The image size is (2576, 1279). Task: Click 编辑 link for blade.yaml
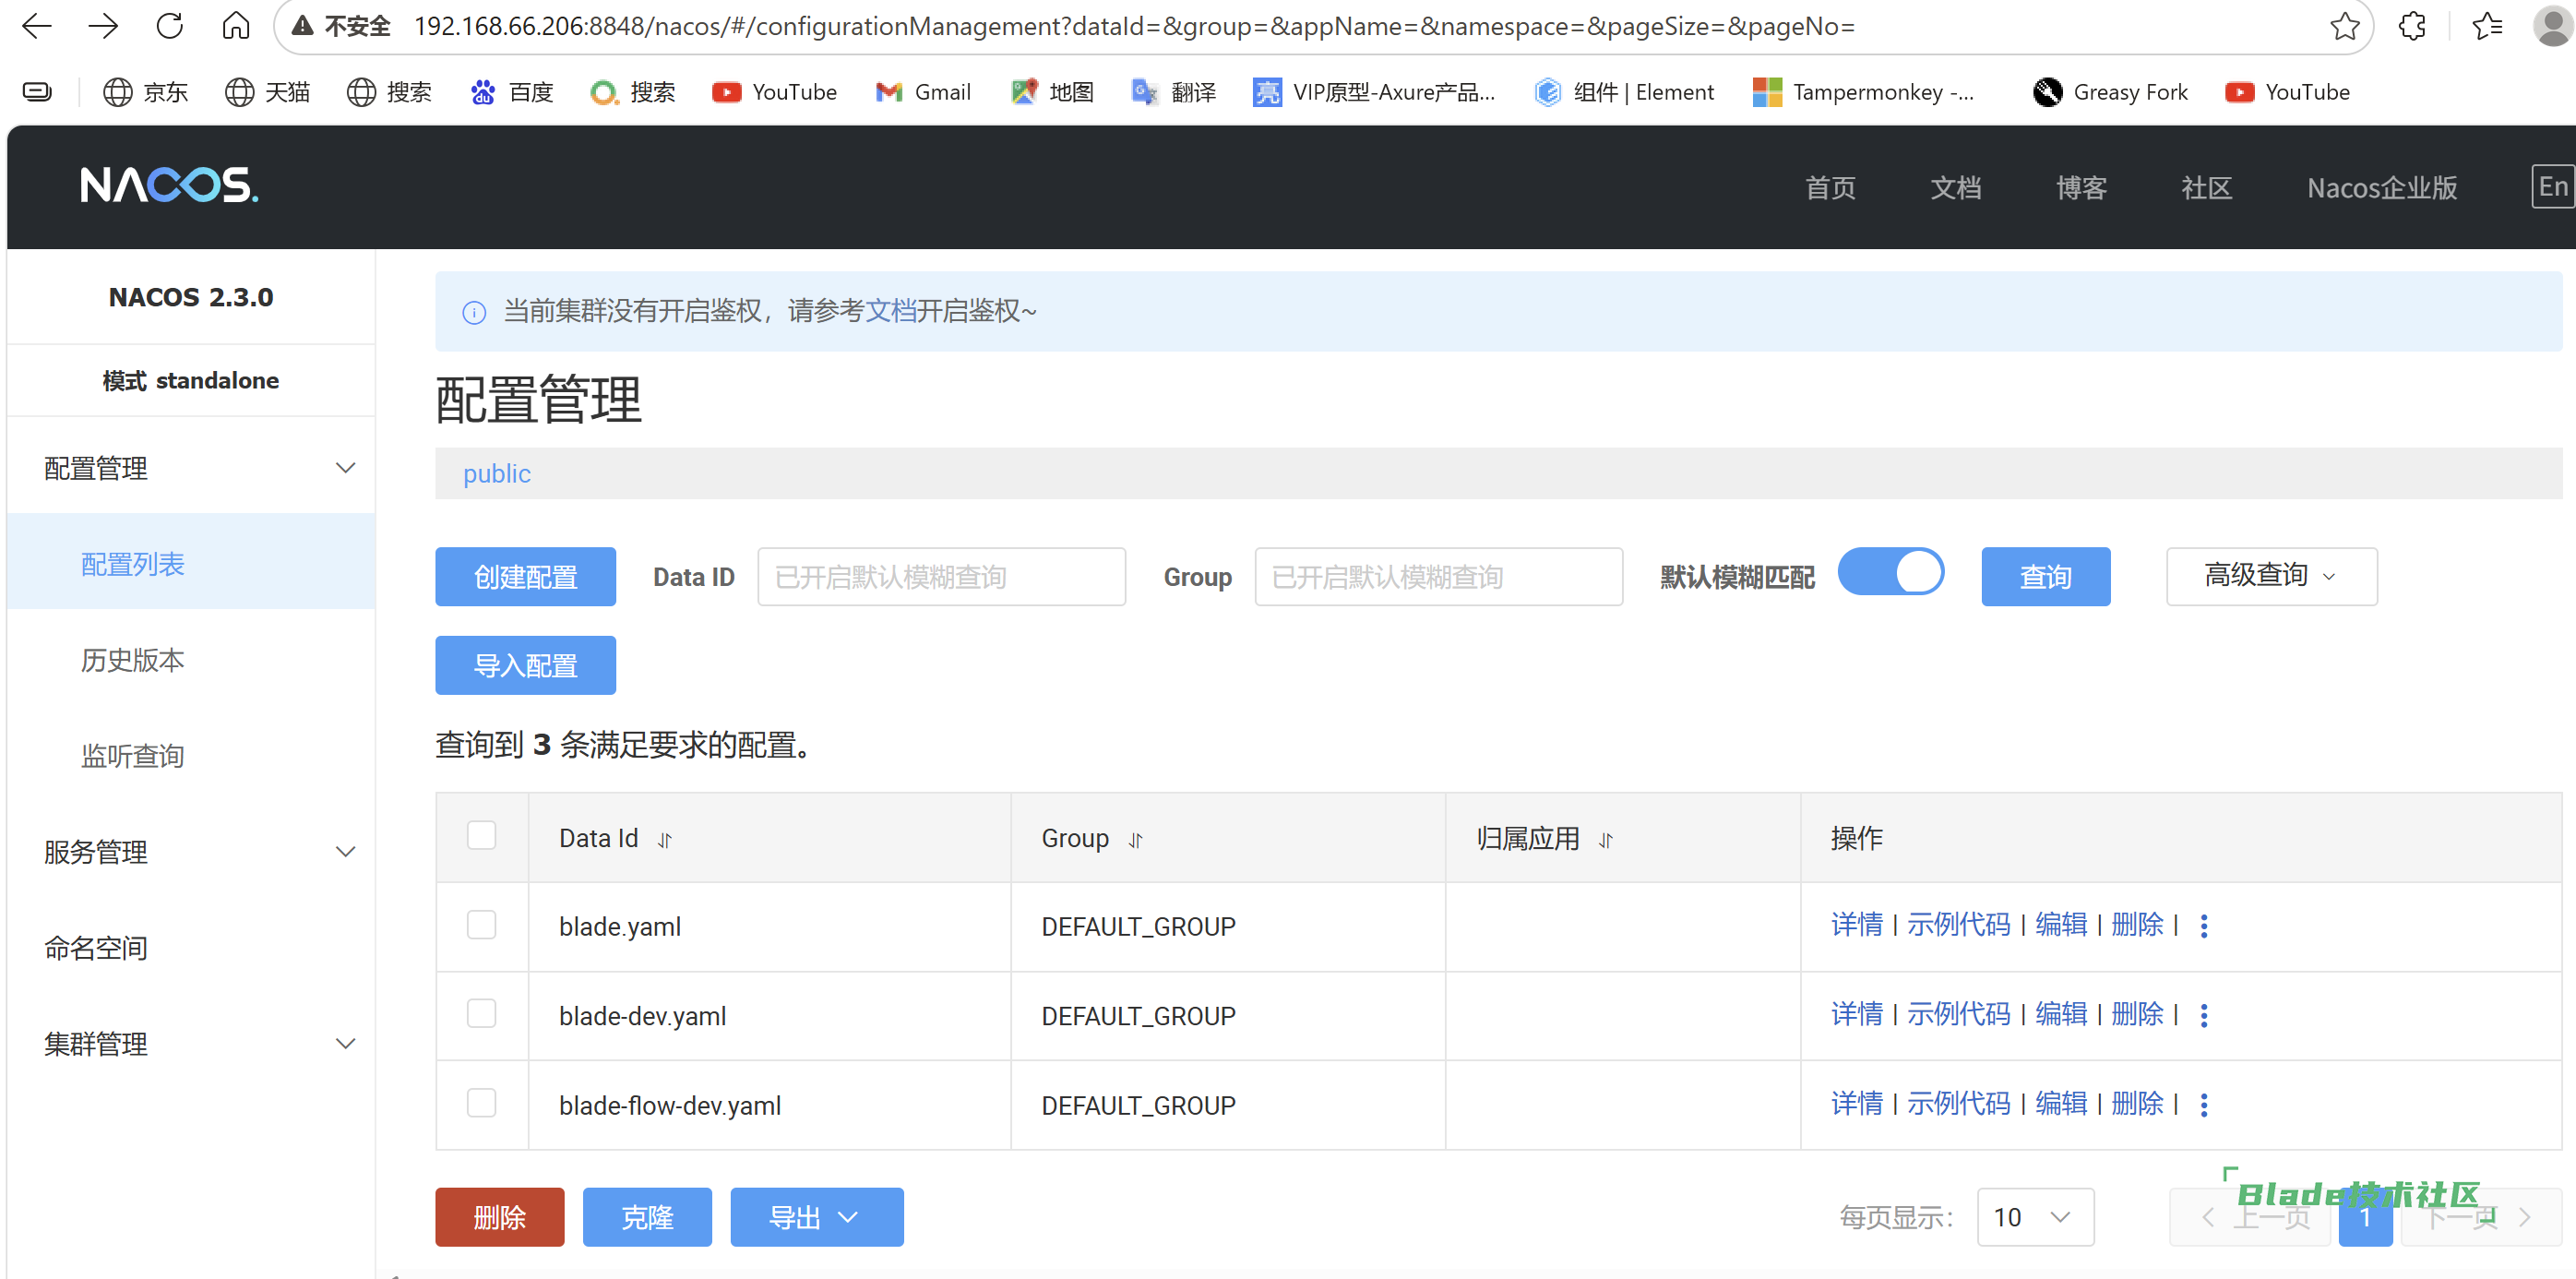[2060, 925]
